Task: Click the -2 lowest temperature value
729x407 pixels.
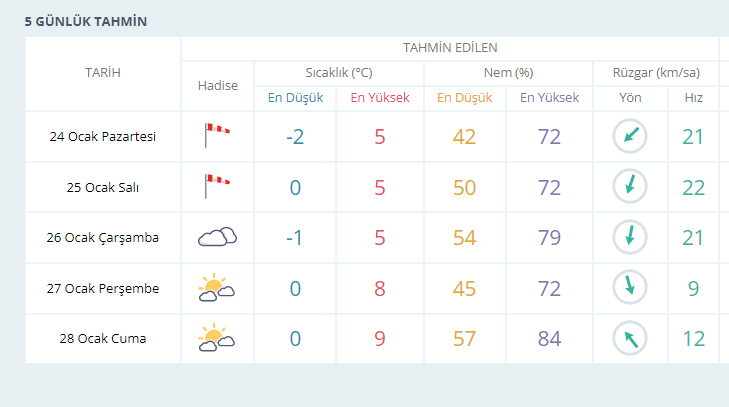Action: coord(294,136)
